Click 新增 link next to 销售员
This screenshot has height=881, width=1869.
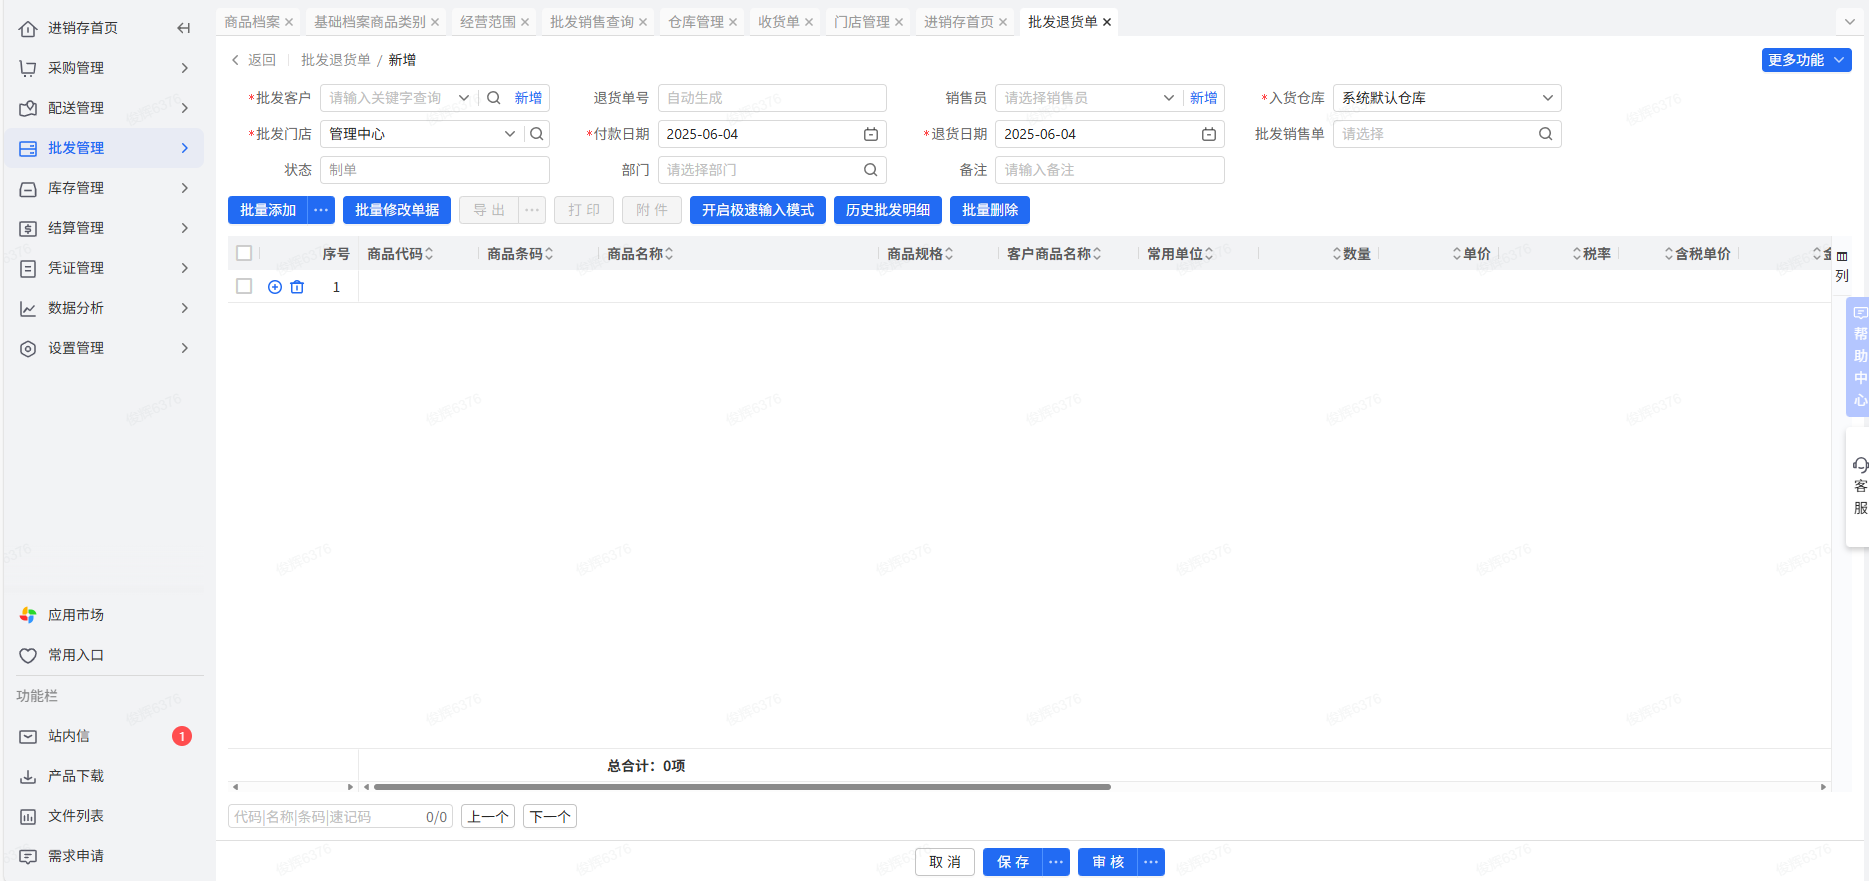pos(1203,98)
